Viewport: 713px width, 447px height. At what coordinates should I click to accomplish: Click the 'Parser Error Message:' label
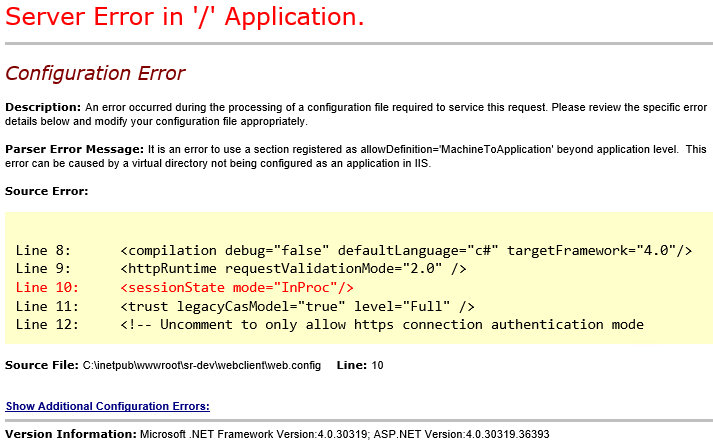click(75, 149)
